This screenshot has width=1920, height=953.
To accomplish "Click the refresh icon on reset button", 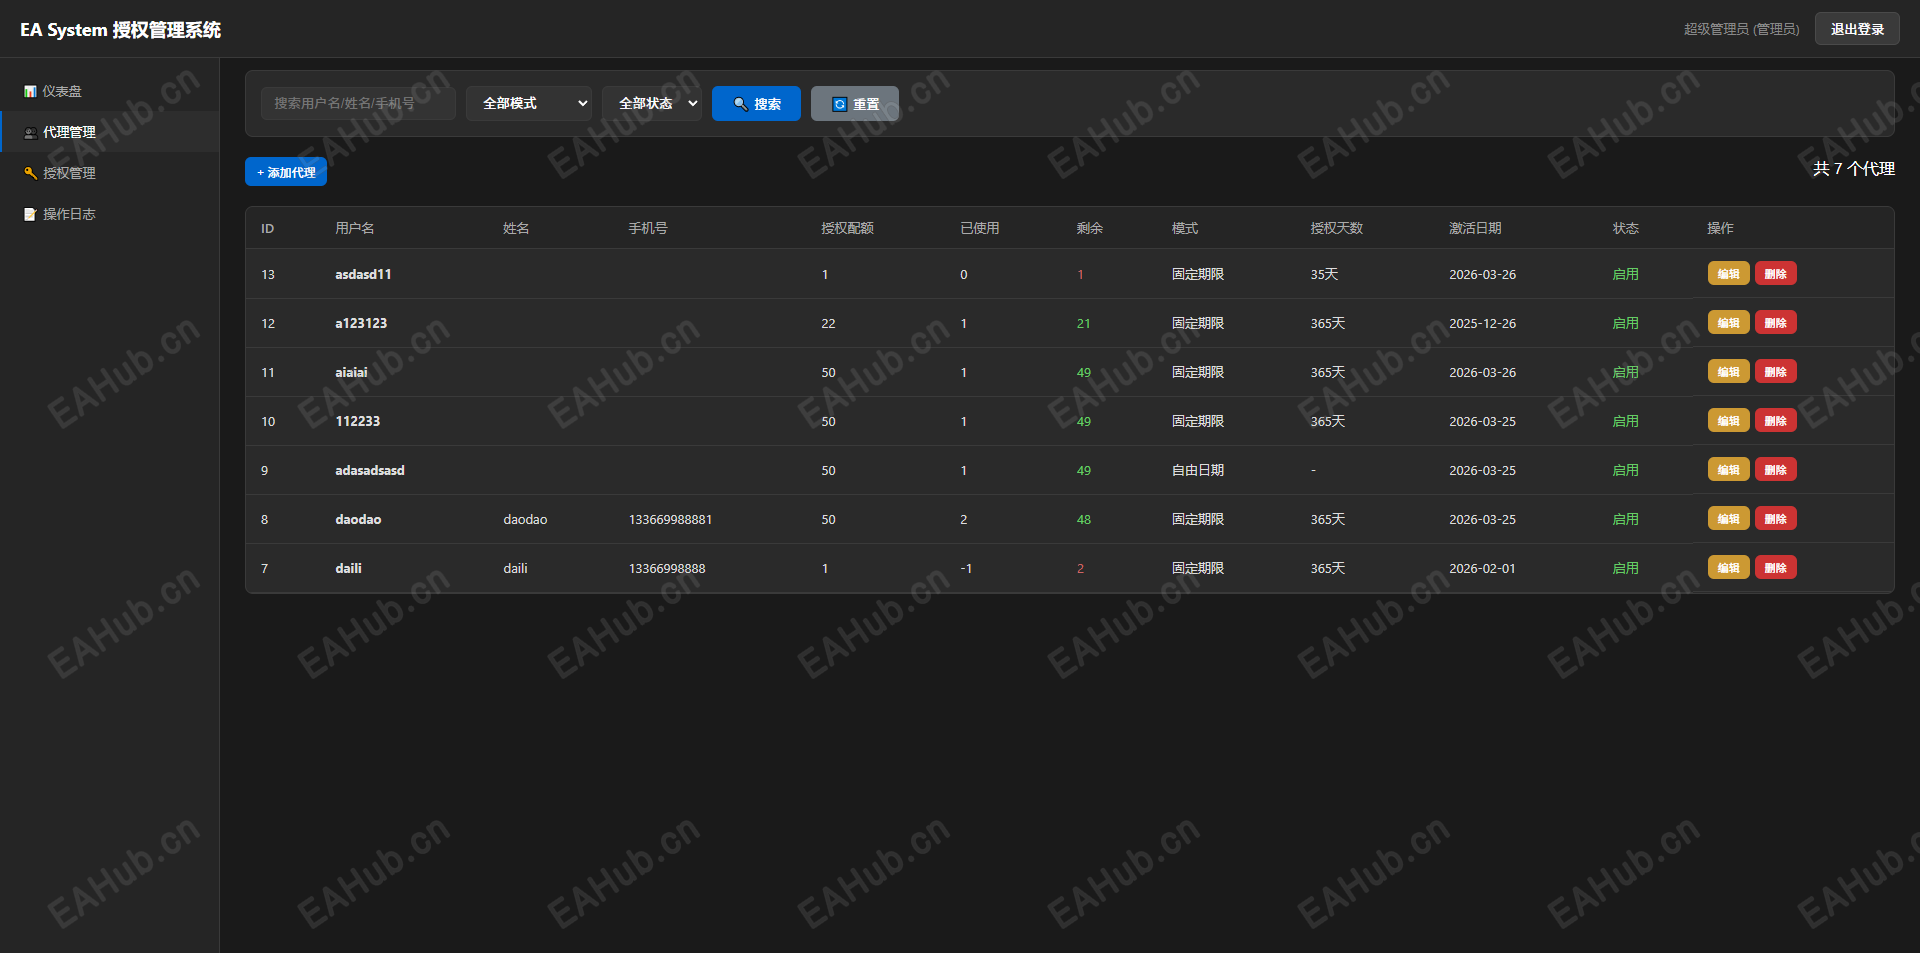I will click(x=840, y=104).
